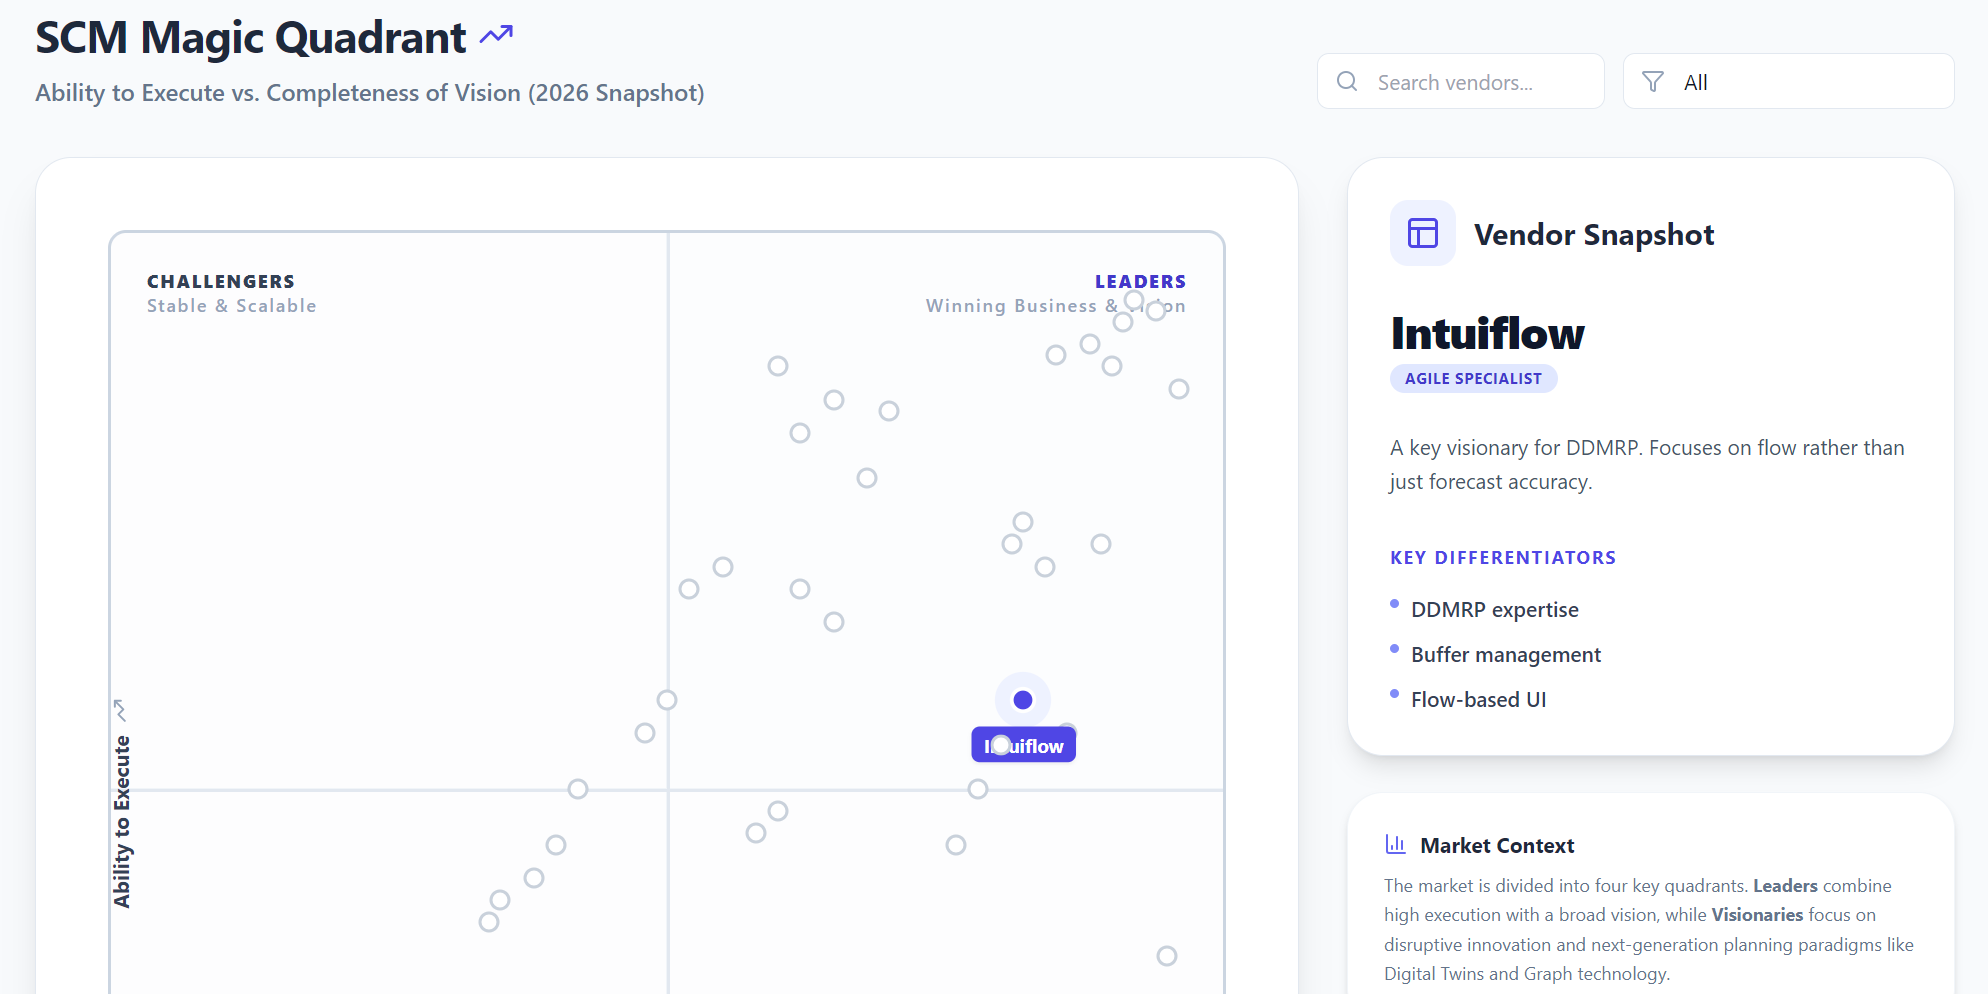Select the isolated vendor dot at chart's bottom right

click(x=1166, y=956)
